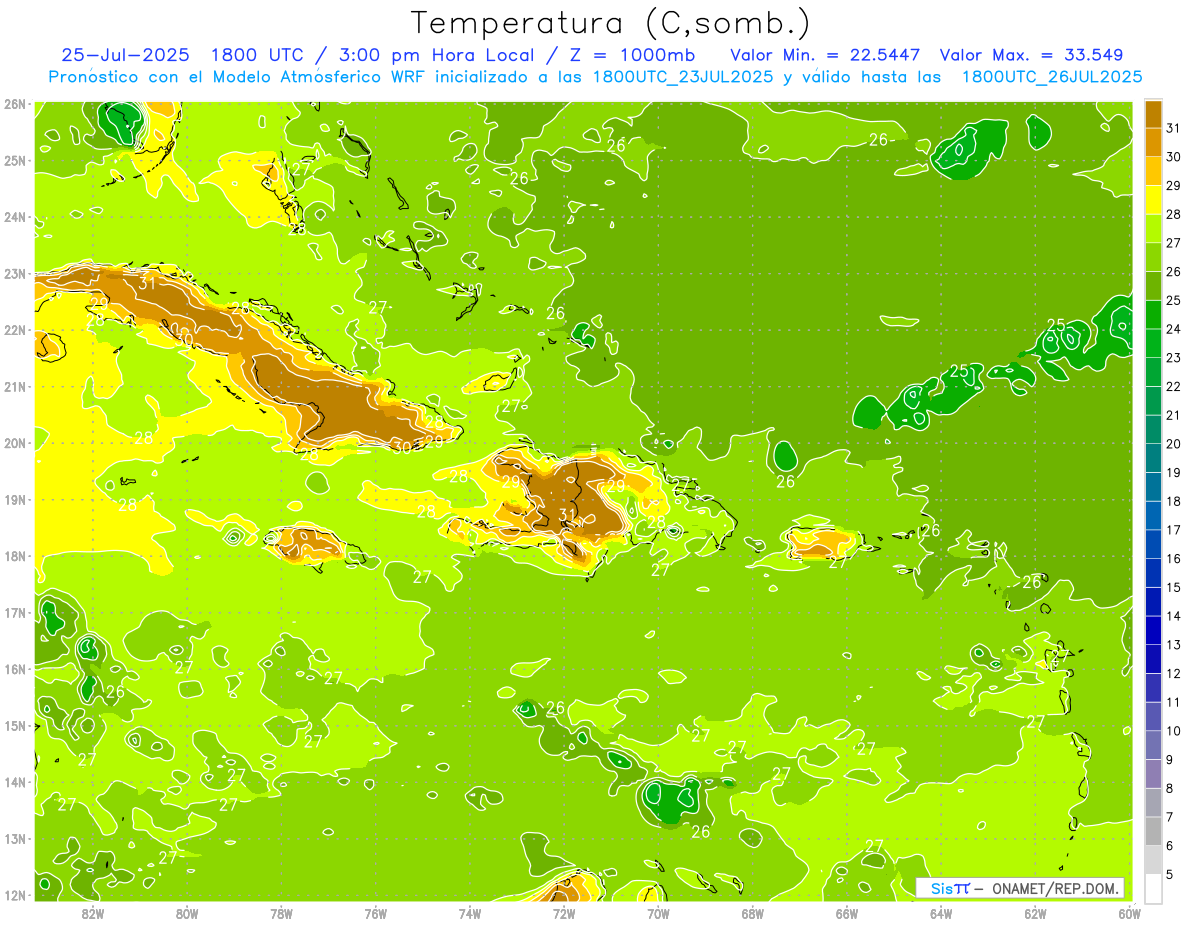The height and width of the screenshot is (927, 1200).
Task: Click the '31' contour label over Hispaniola
Action: (x=567, y=516)
